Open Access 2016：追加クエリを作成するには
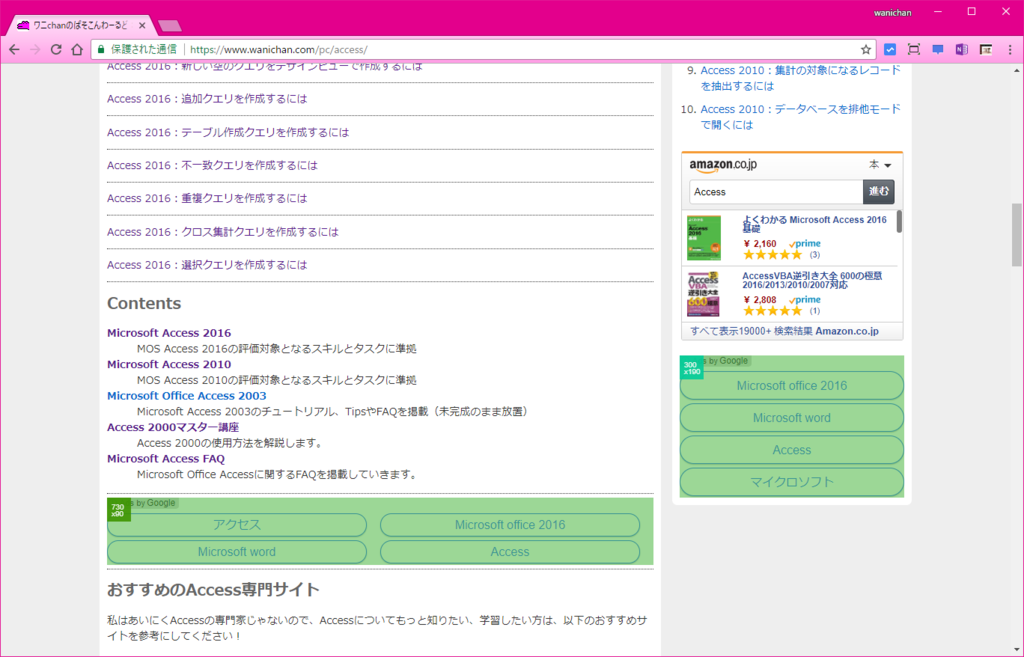 pyautogui.click(x=207, y=99)
